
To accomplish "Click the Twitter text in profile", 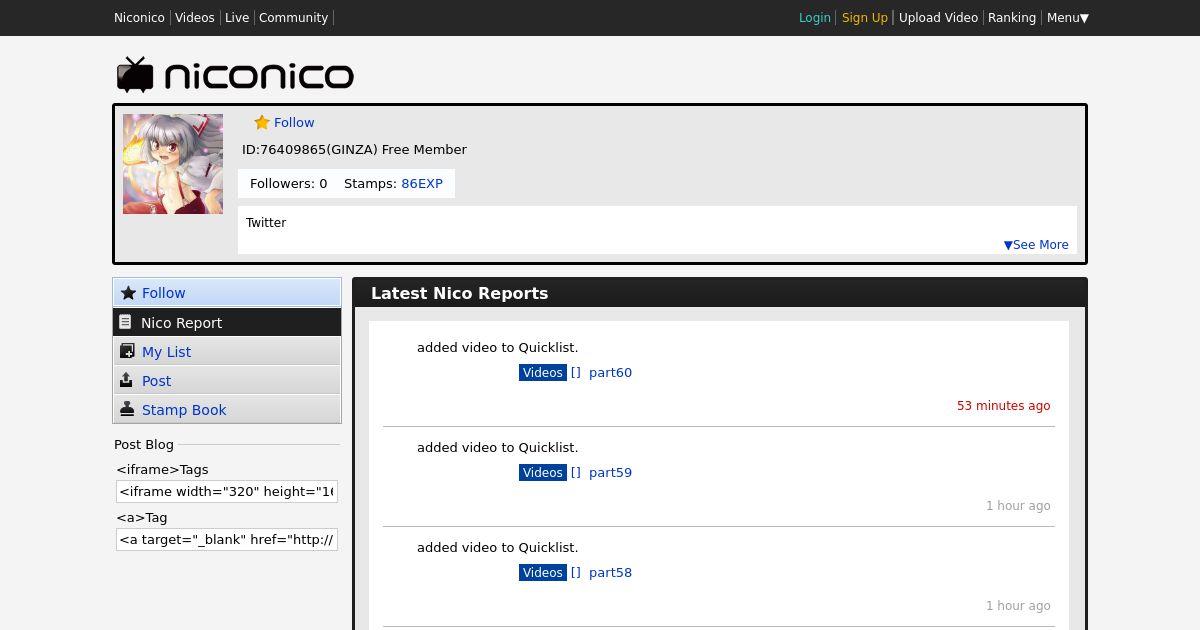I will (x=266, y=223).
